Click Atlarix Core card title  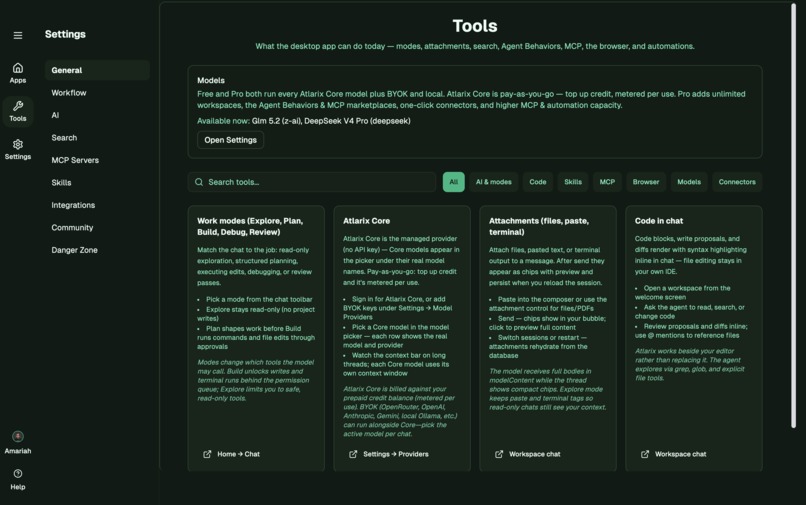(367, 221)
